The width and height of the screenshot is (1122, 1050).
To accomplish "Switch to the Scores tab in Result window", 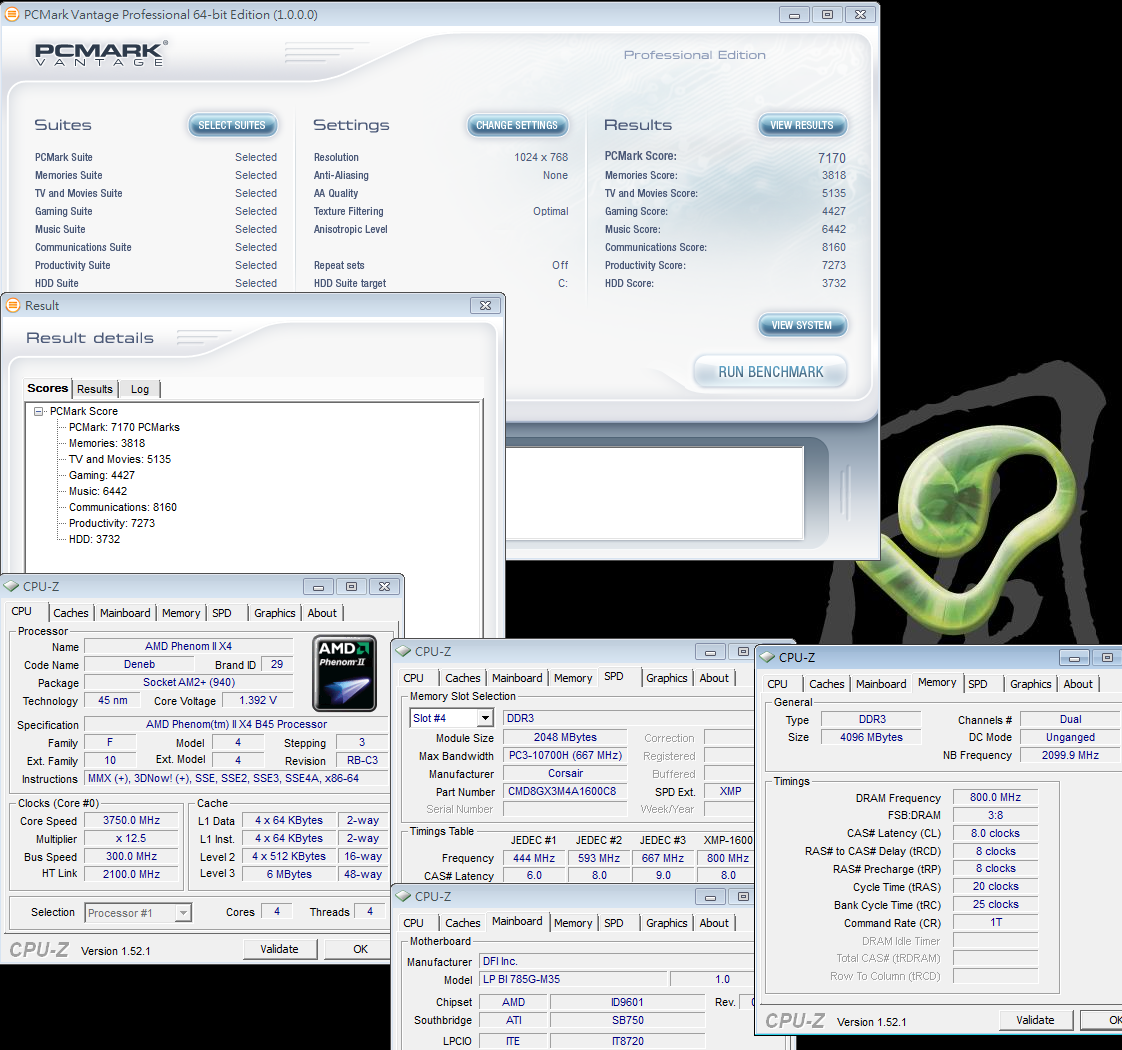I will click(47, 388).
